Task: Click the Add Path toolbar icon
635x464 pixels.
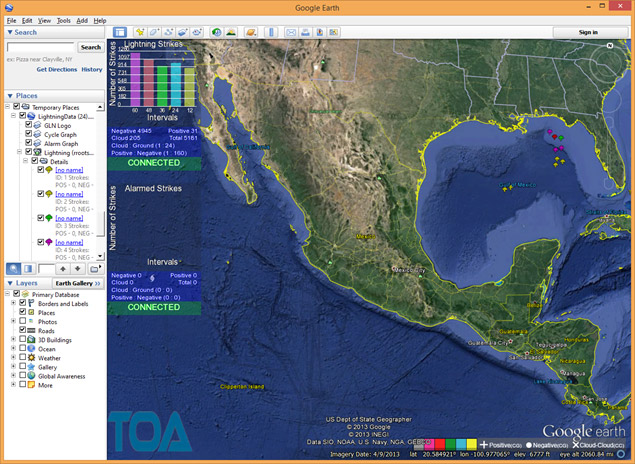Action: point(168,32)
